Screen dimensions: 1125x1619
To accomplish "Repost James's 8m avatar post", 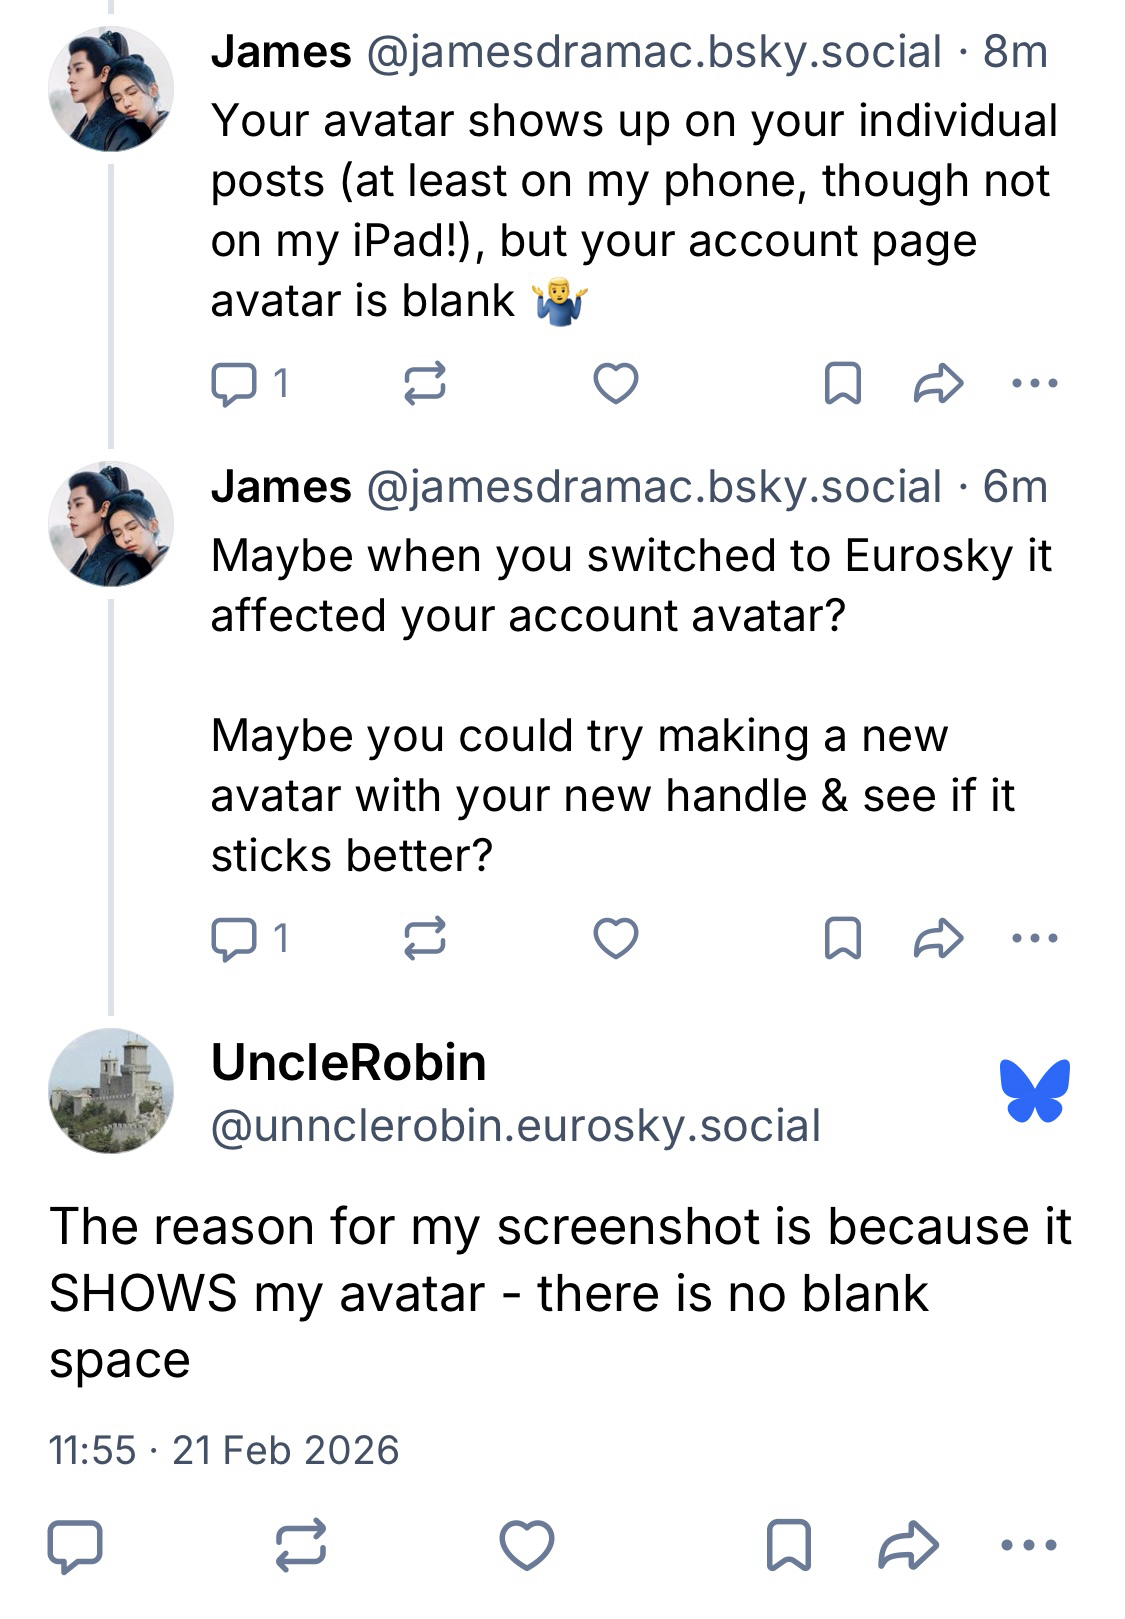I will point(424,384).
